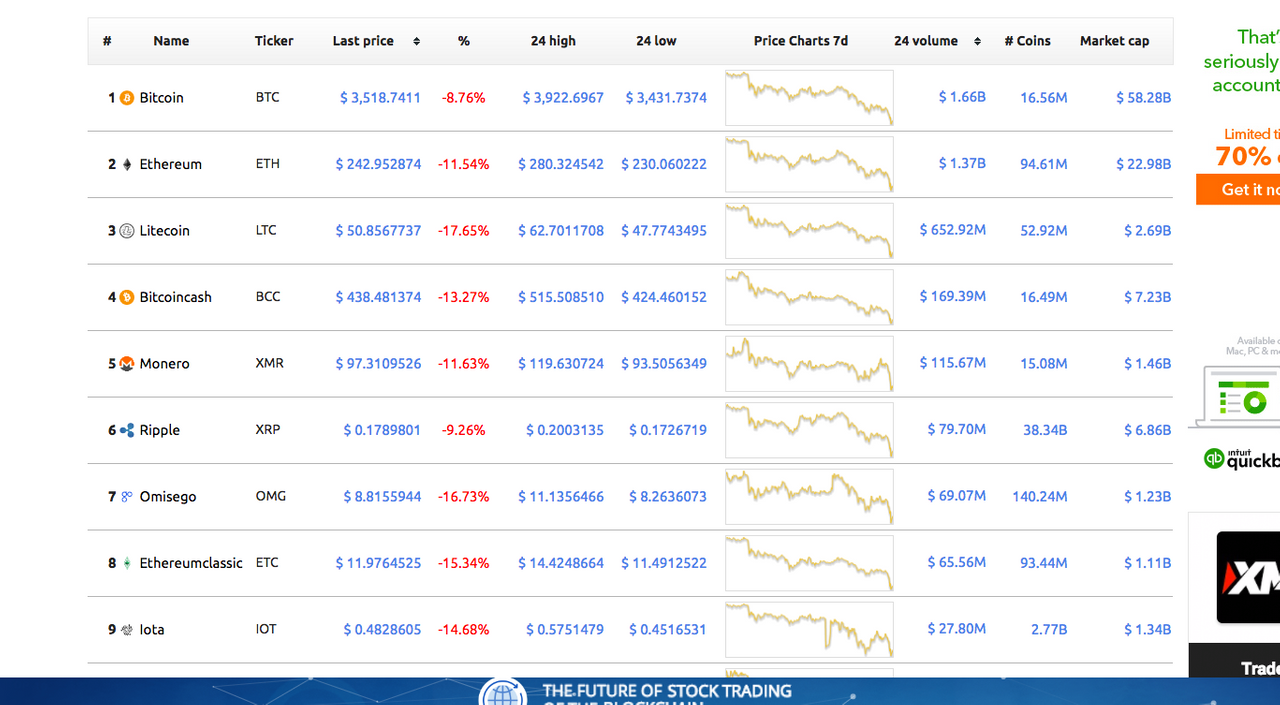Click the BTC ticker text
Image resolution: width=1280 pixels, height=705 pixels.
pos(267,98)
